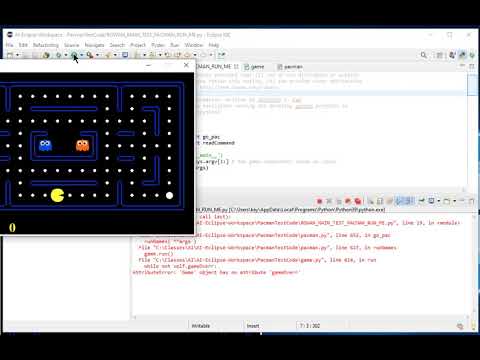
Task: Open the Source menu
Action: 72,45
